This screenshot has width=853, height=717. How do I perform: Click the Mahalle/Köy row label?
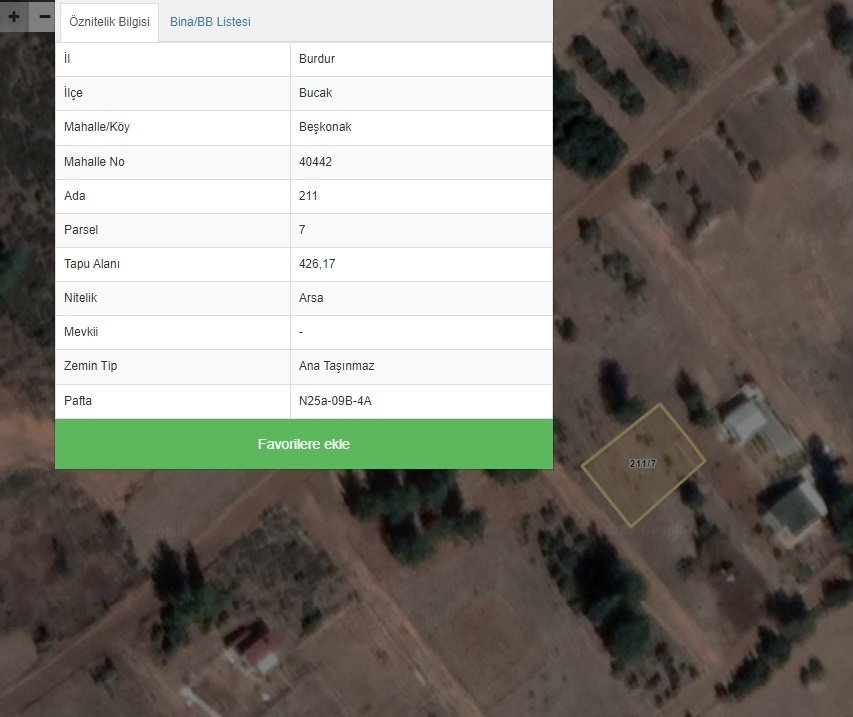click(x=96, y=127)
